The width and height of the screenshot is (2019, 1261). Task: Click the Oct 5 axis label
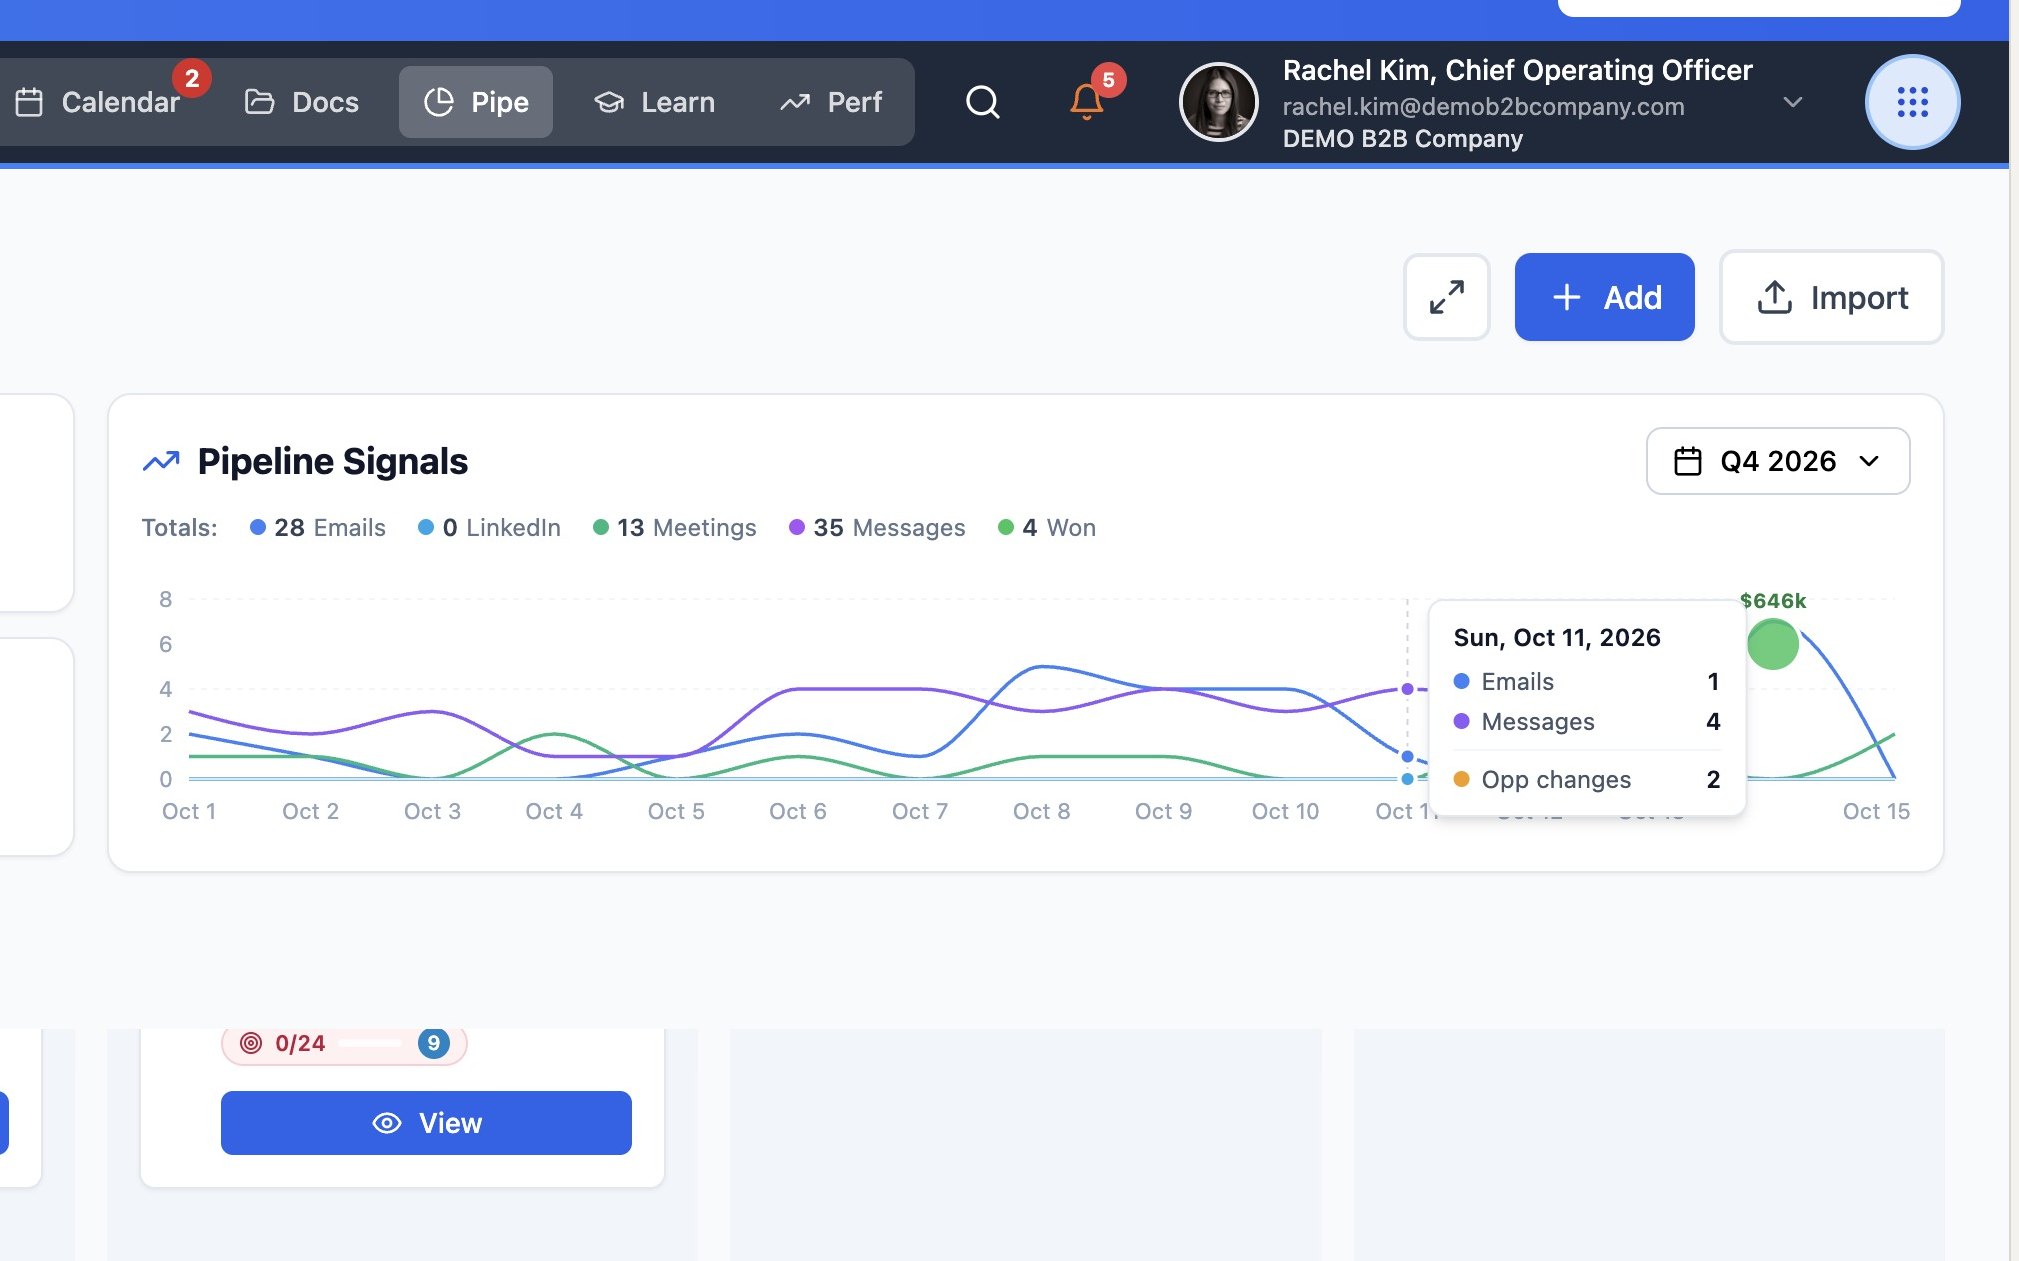coord(676,811)
